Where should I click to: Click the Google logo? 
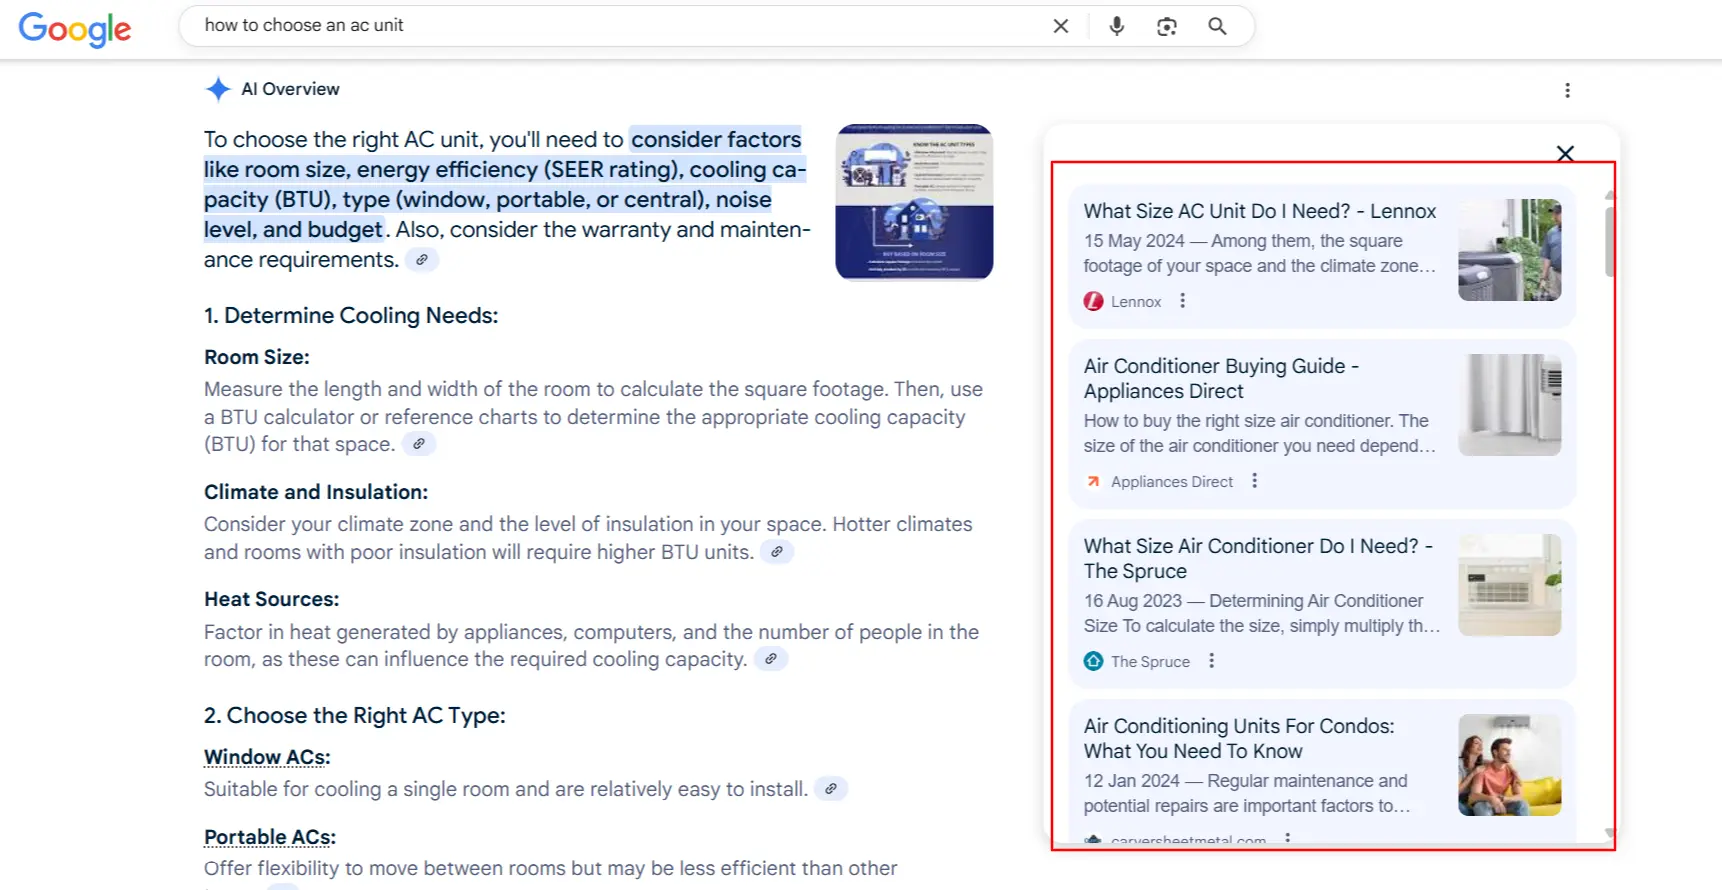[75, 29]
